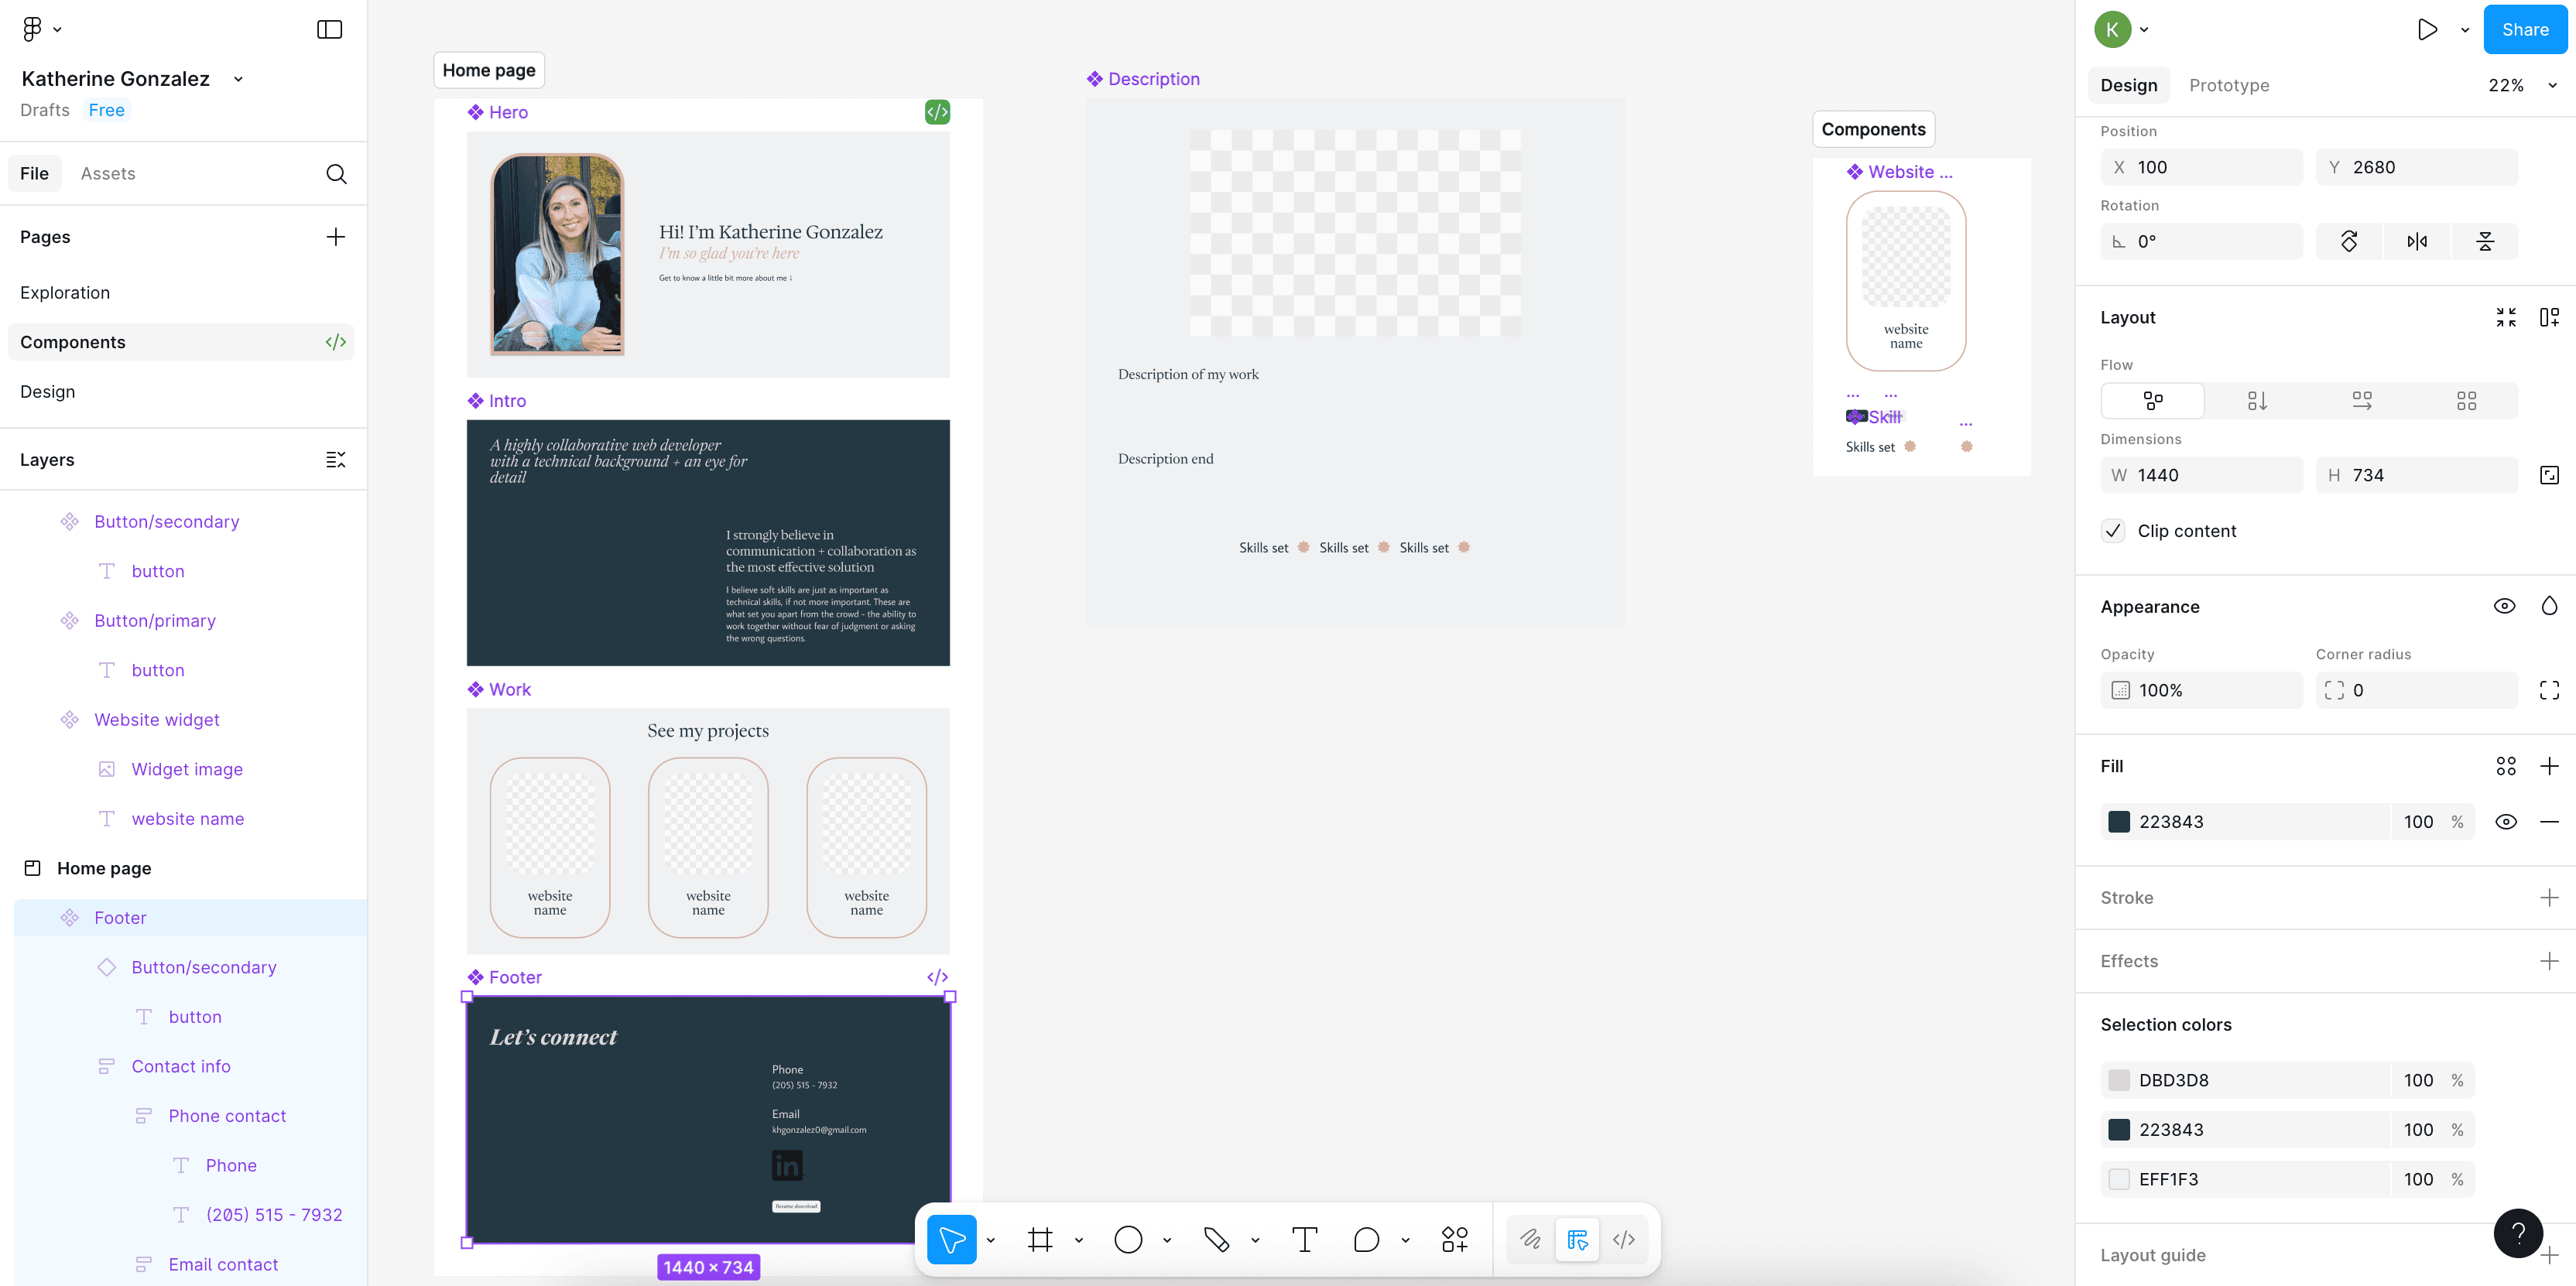Expand the Katherine Gonzalez file name menu
The height and width of the screenshot is (1286, 2576).
(x=238, y=79)
